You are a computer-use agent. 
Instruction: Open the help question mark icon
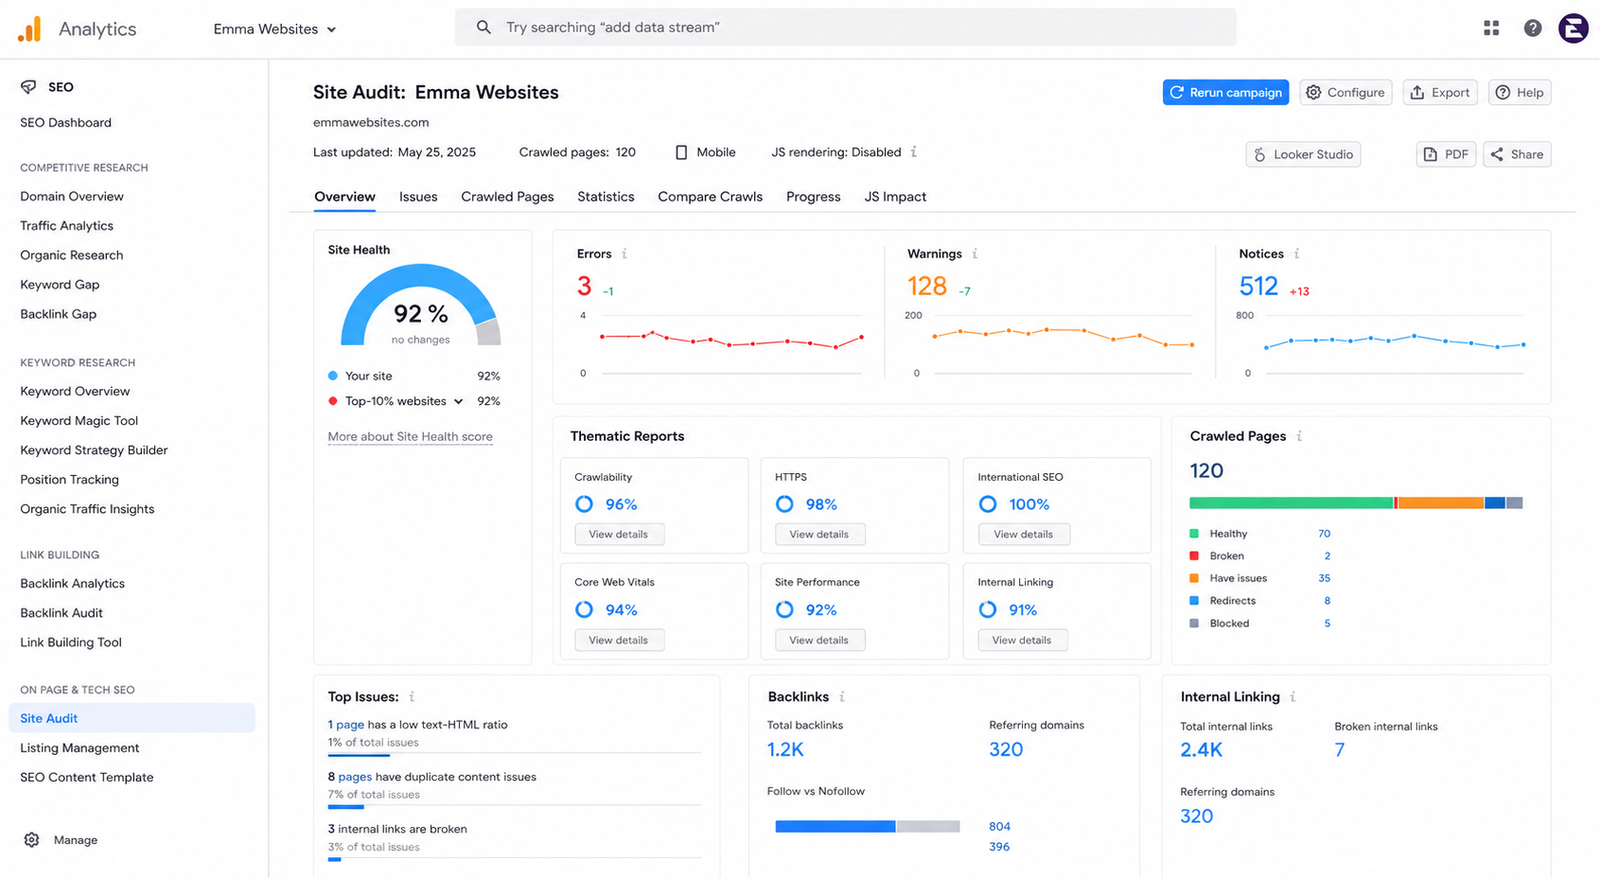point(1532,28)
